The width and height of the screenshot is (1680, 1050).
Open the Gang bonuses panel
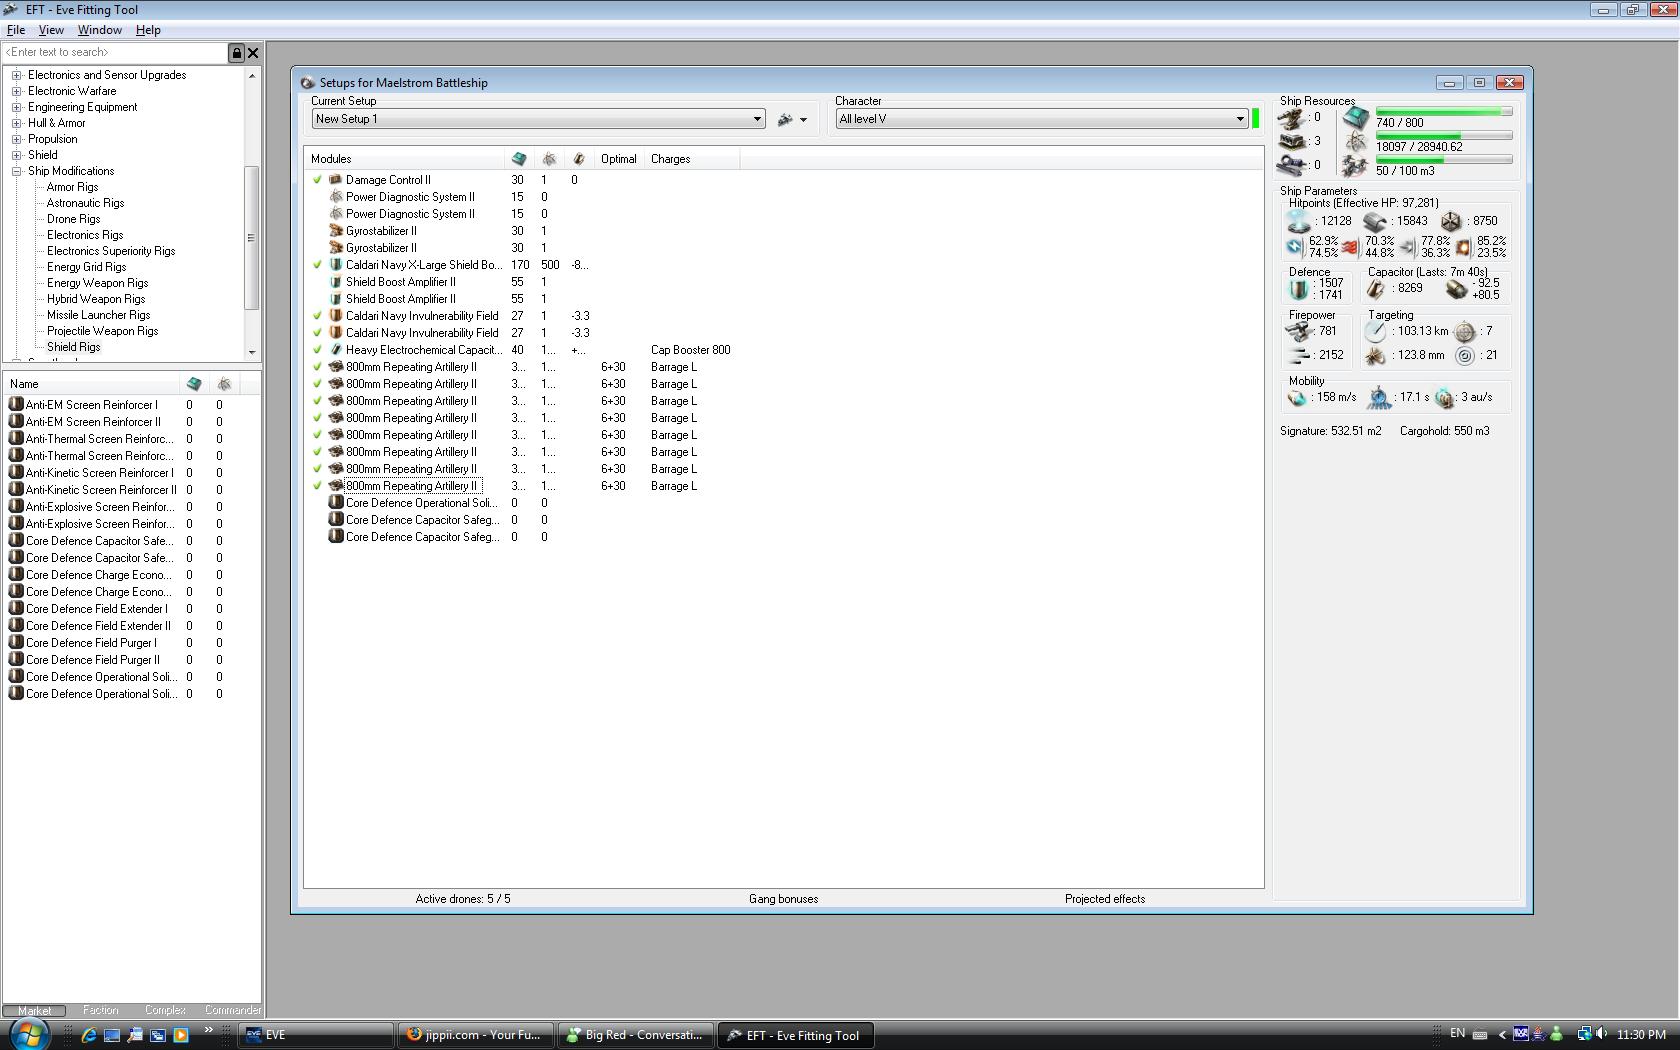pyautogui.click(x=784, y=899)
